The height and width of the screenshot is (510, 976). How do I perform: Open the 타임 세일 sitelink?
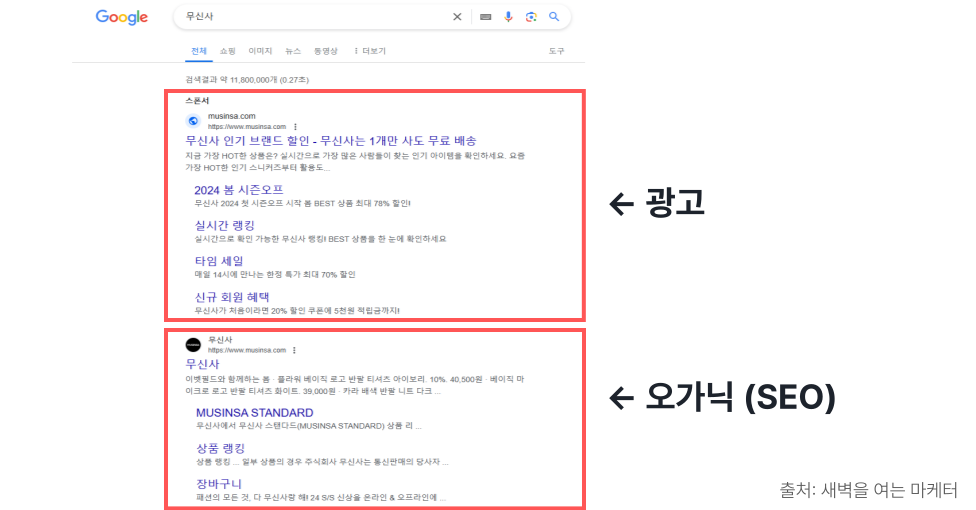(219, 261)
